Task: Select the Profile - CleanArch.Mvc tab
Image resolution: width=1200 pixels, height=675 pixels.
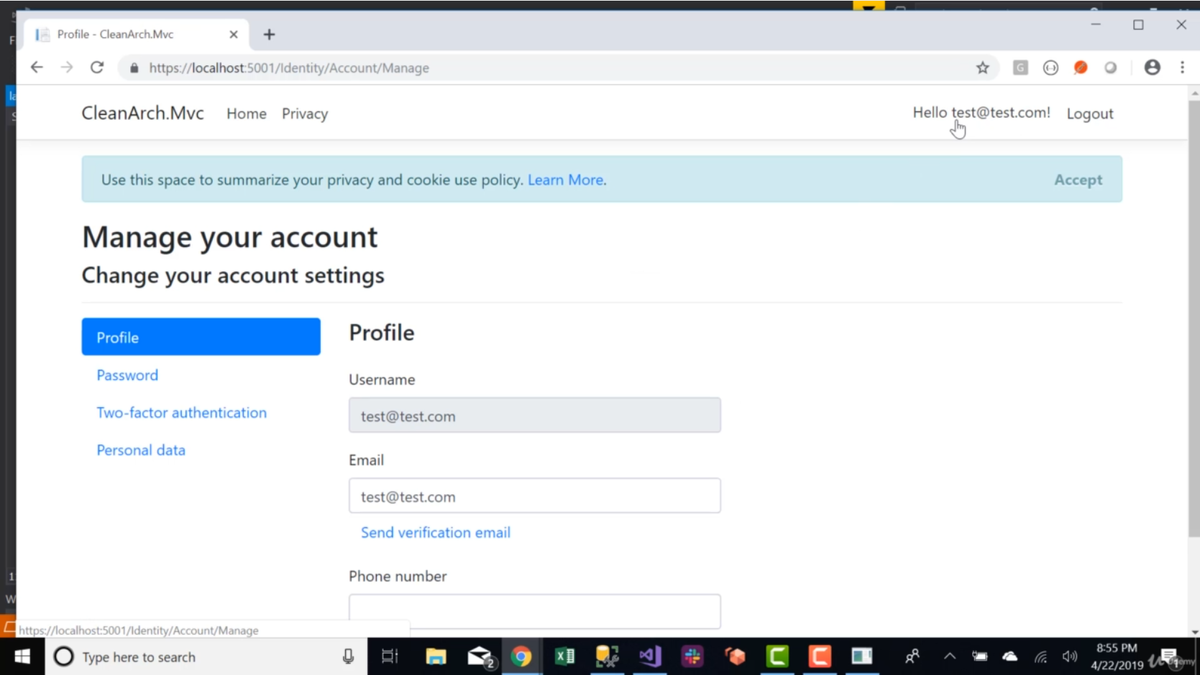Action: (x=134, y=34)
